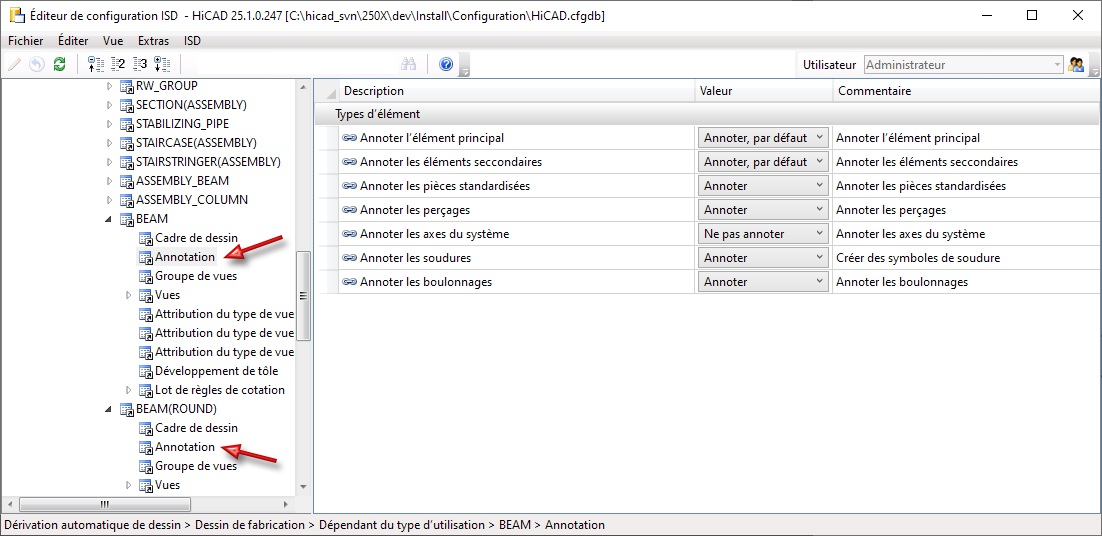
Task: Select Annotation under the BEAM(ROUND) node
Action: pos(185,447)
